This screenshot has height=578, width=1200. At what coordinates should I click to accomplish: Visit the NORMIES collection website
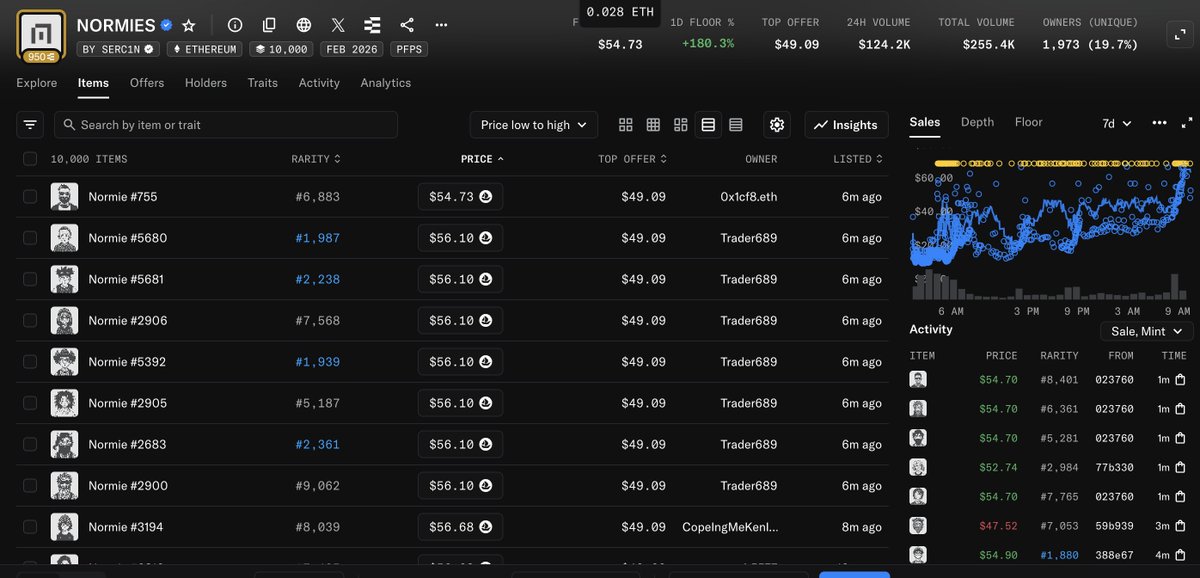tap(302, 25)
